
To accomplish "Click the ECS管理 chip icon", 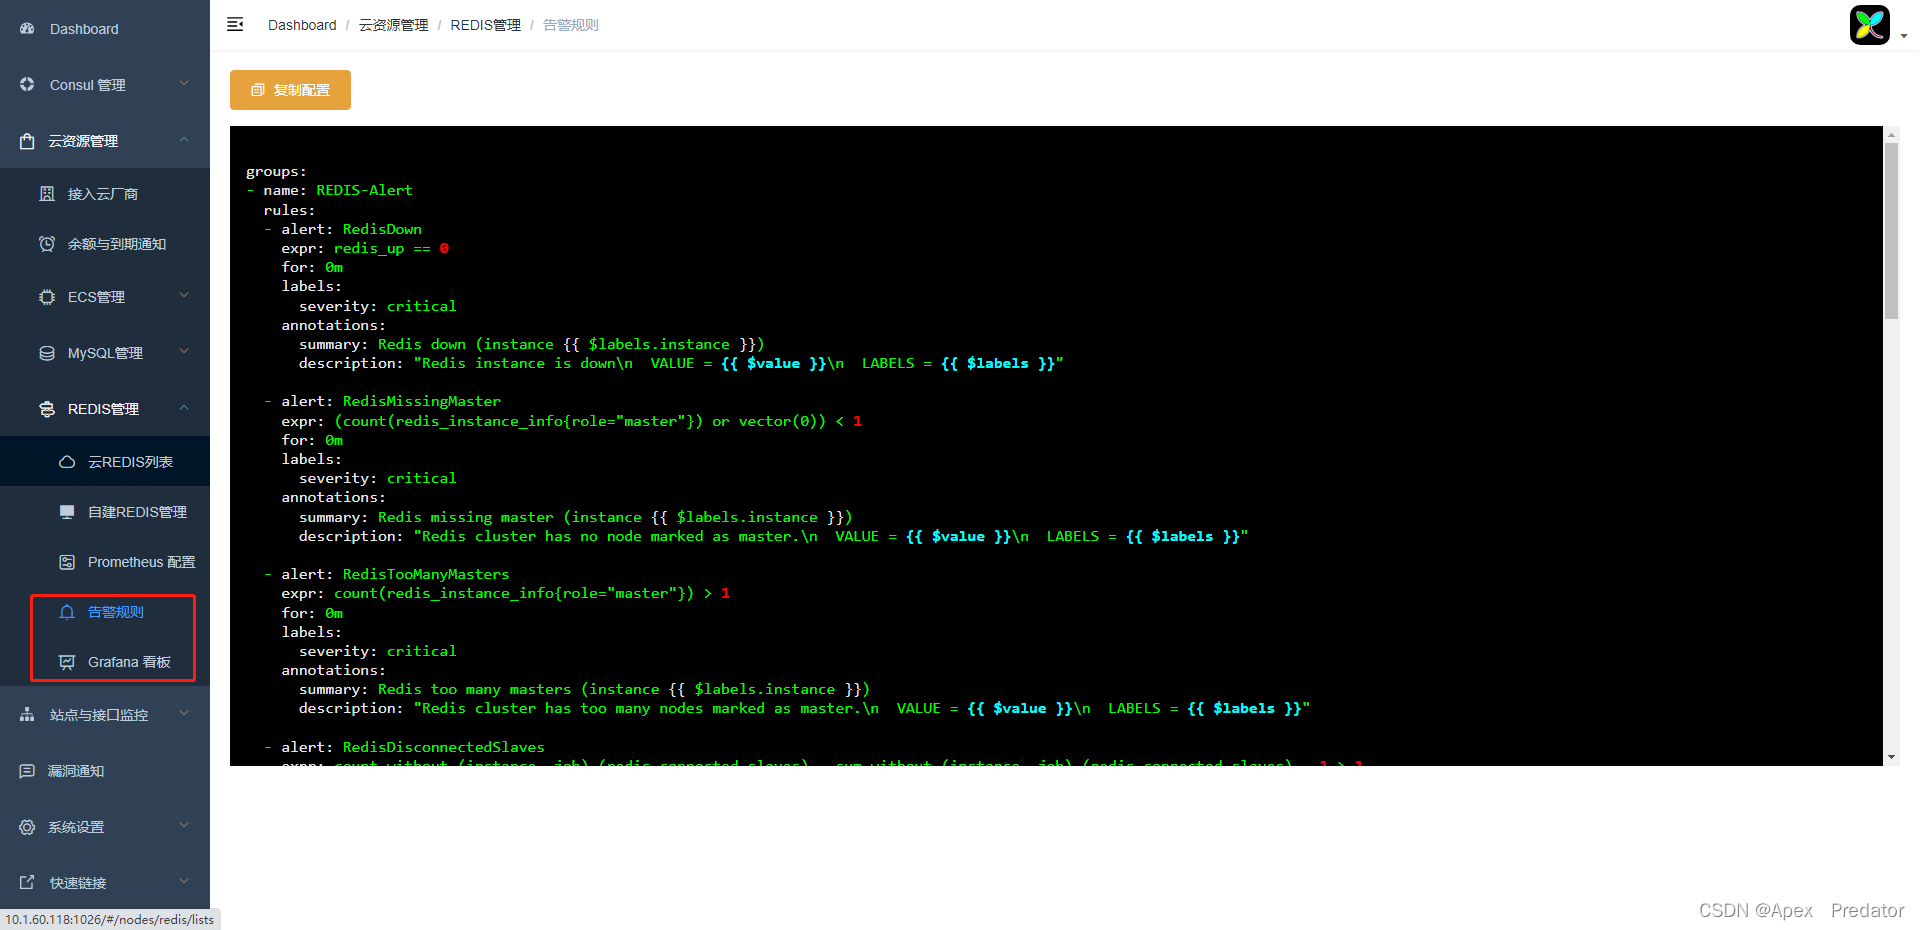I will (x=47, y=297).
